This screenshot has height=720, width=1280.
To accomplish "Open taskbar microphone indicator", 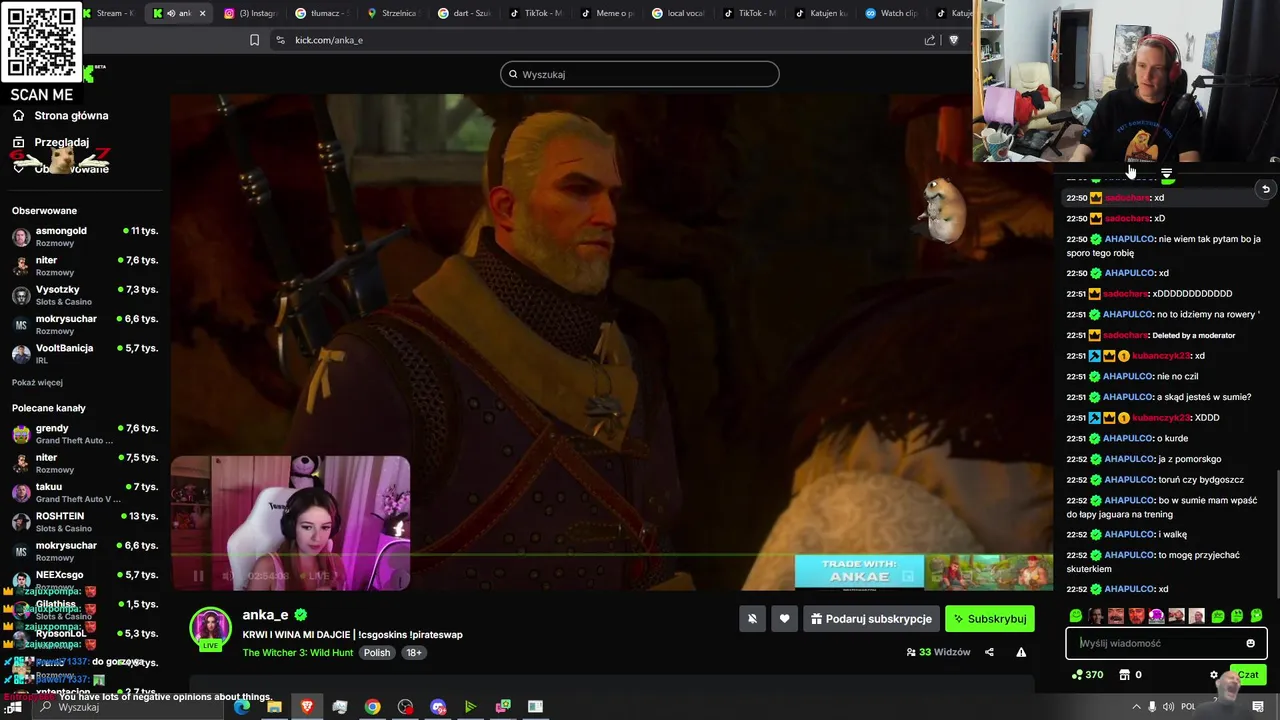I will [x=1152, y=707].
